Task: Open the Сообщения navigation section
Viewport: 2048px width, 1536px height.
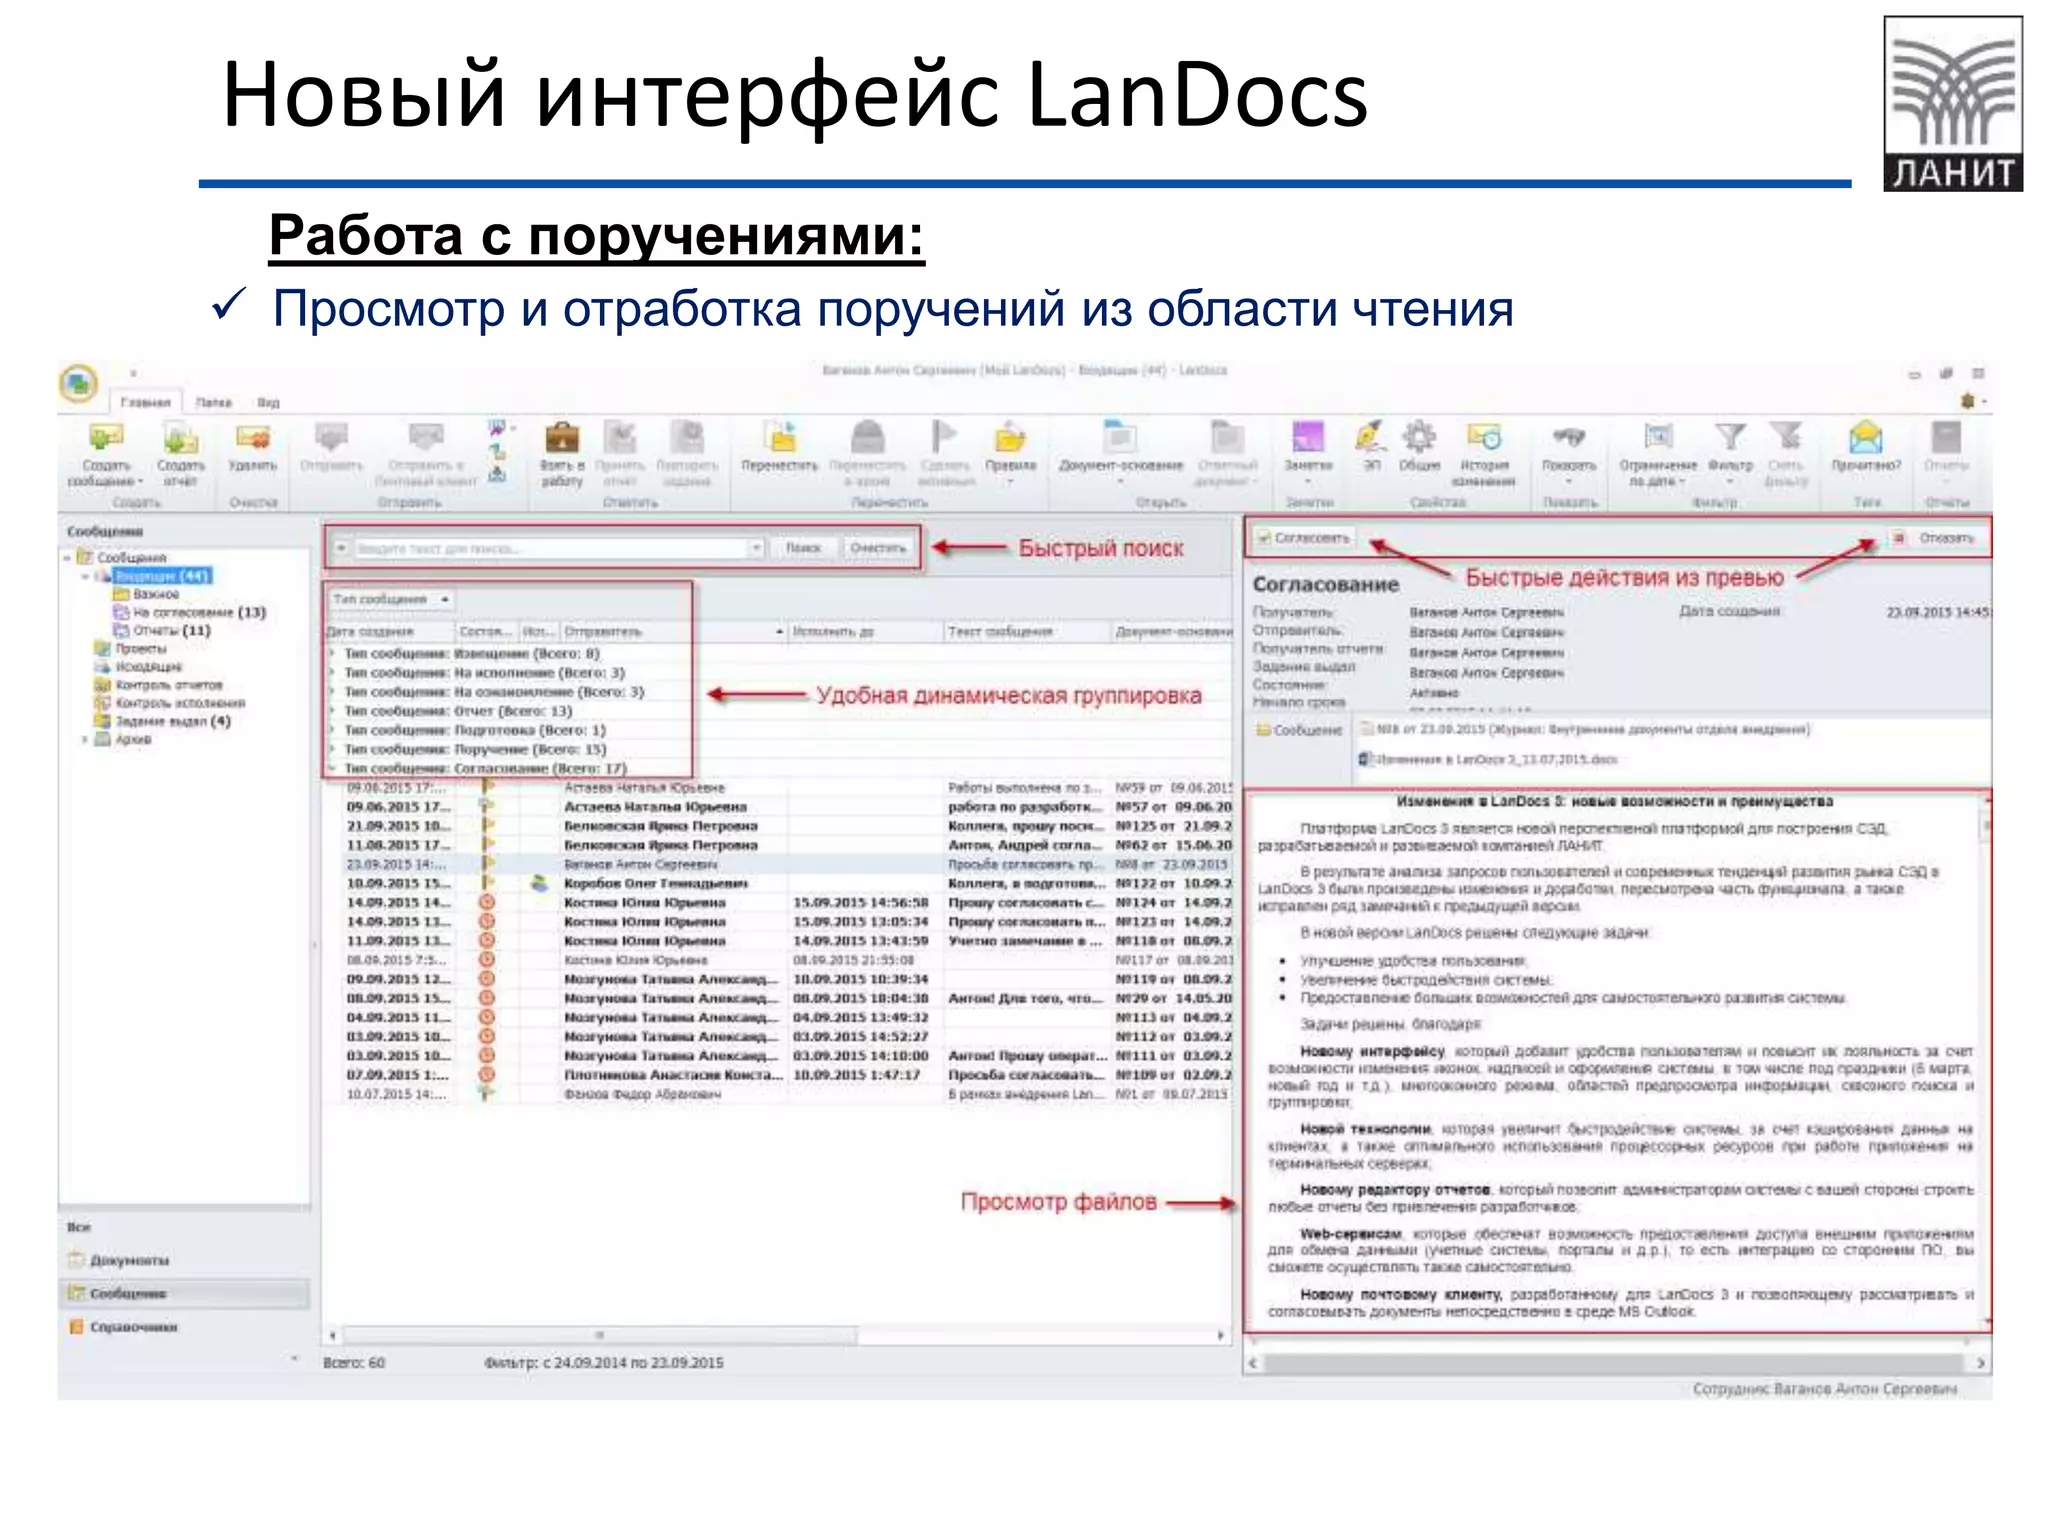Action: (183, 1294)
